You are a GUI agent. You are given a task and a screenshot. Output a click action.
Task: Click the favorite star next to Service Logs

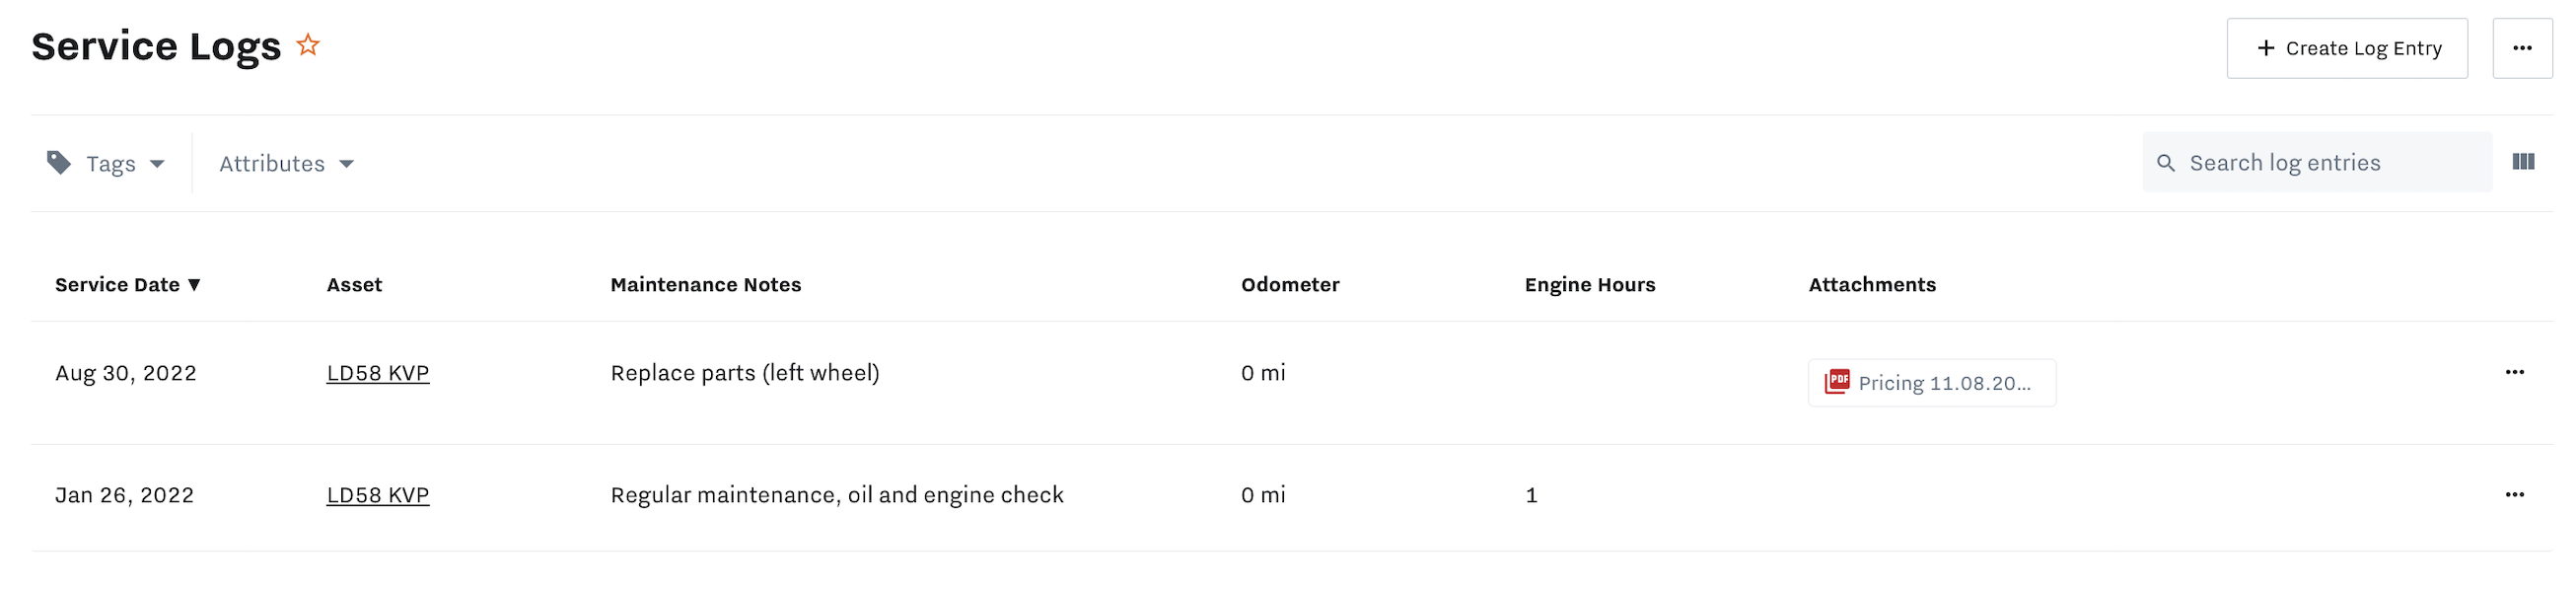[308, 45]
